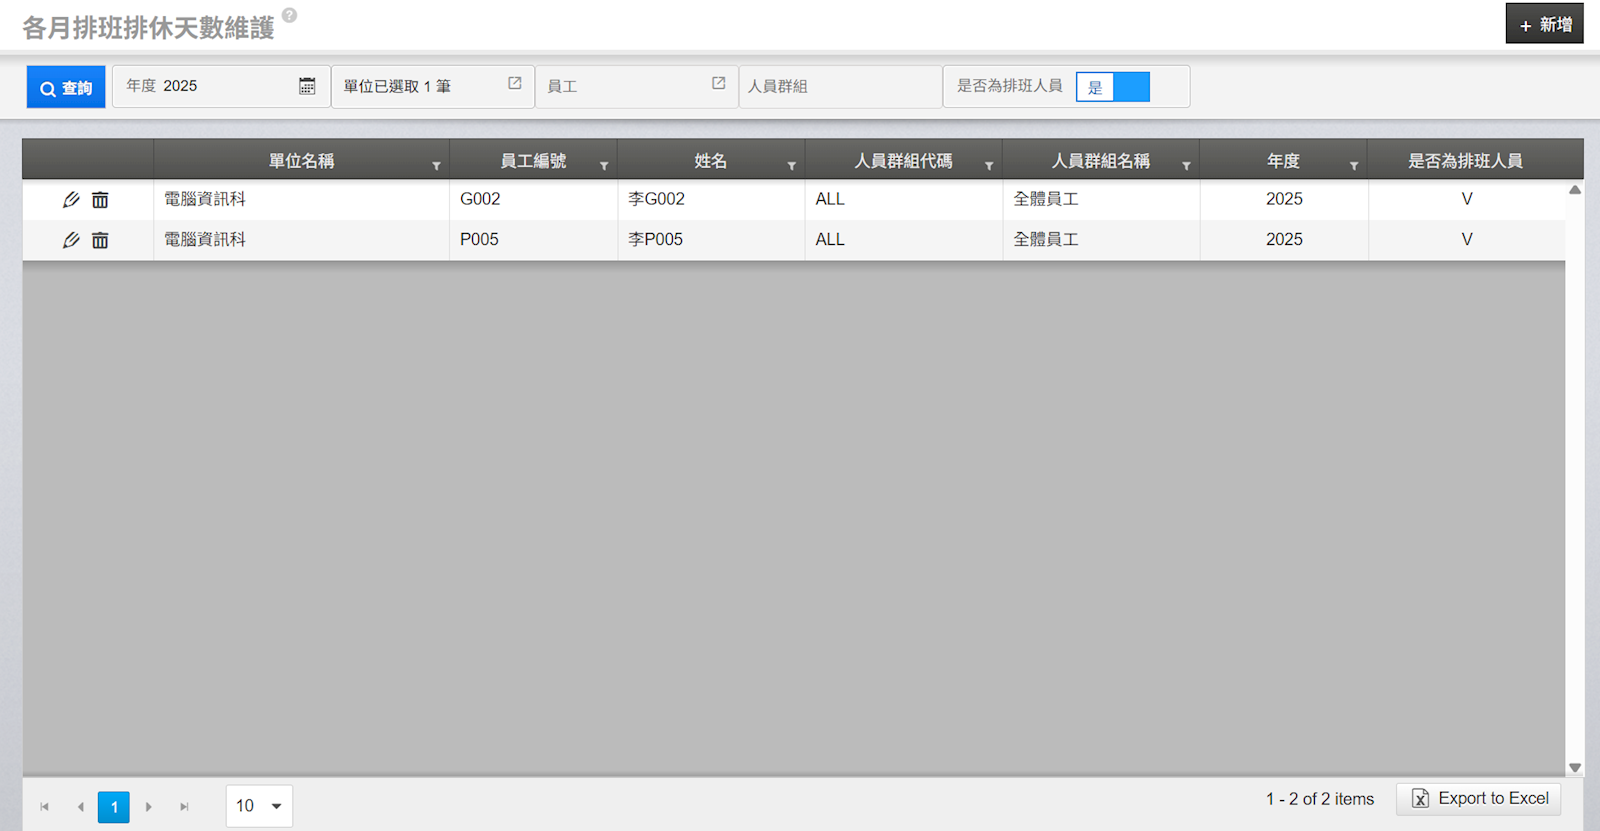
Task: Open unit selection popup icon
Action: (515, 83)
